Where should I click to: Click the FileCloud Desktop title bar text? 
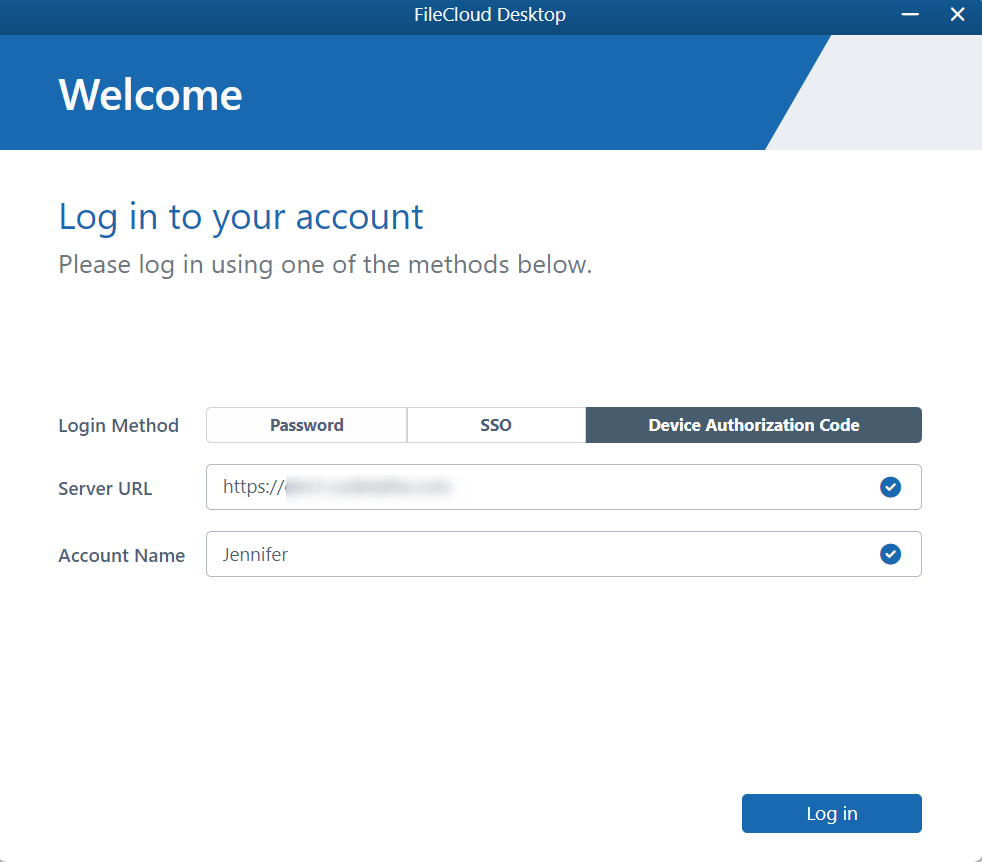tap(490, 15)
